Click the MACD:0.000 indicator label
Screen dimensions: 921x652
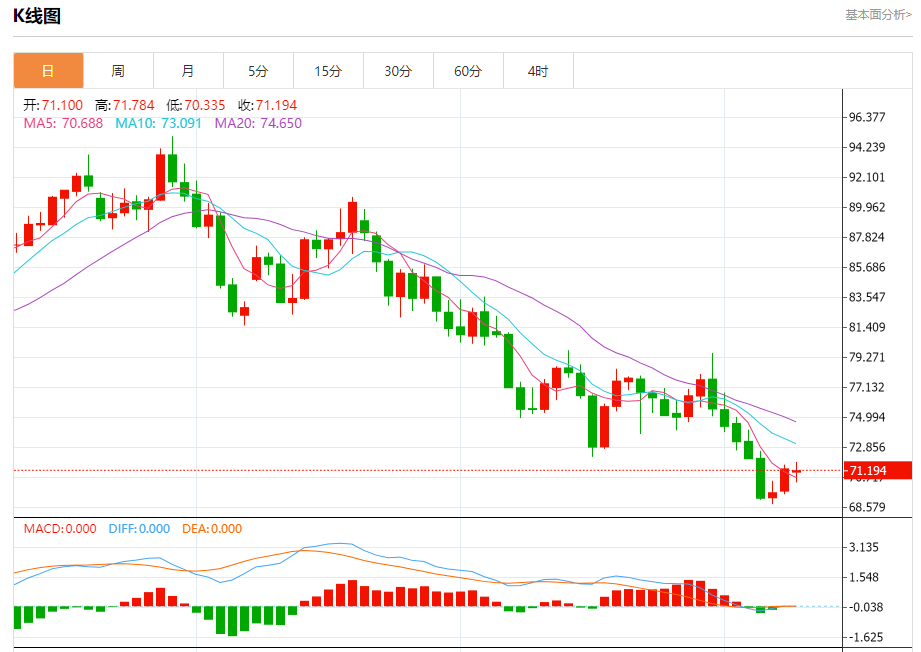coord(60,529)
